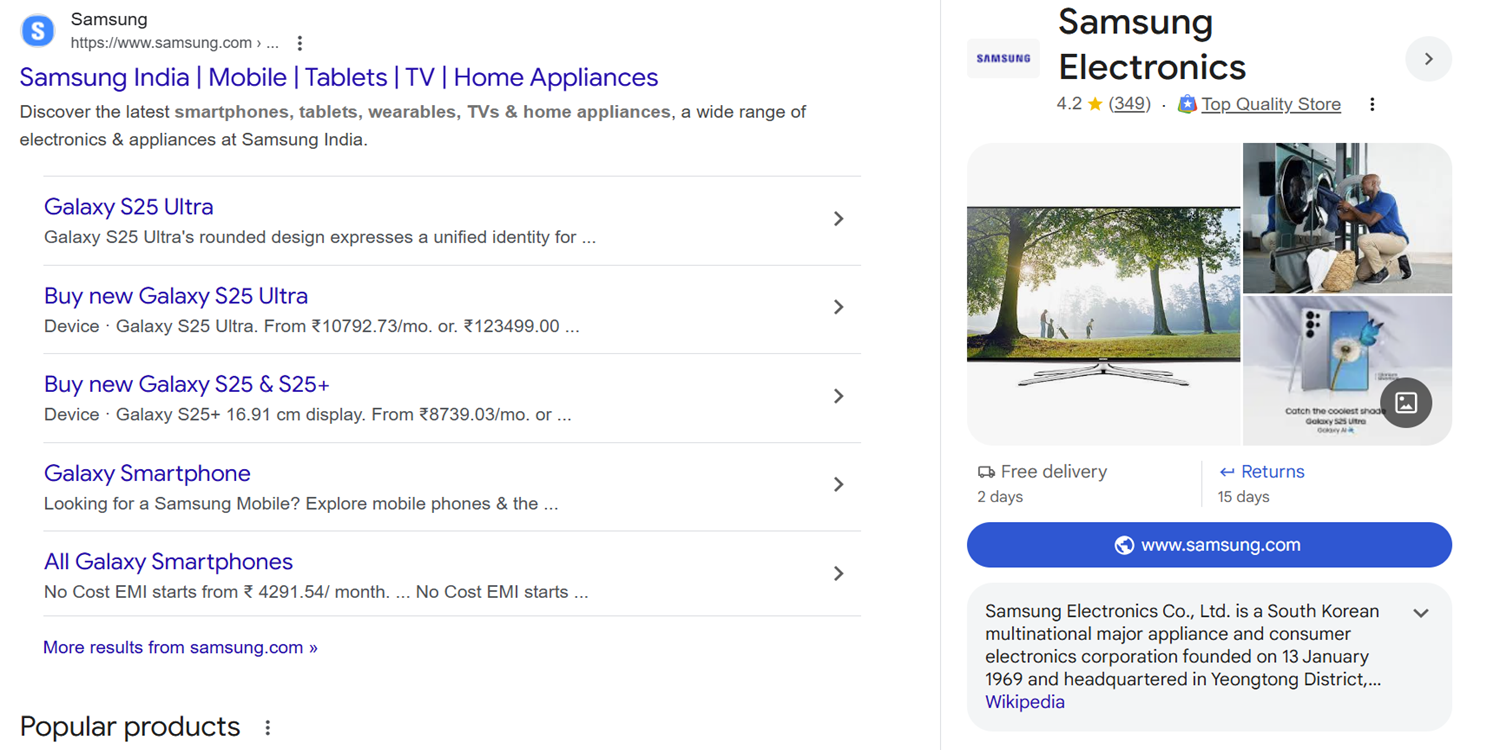The width and height of the screenshot is (1500, 750).
Task: Open the Buy new Galaxy S25 Ultra link
Action: [176, 296]
